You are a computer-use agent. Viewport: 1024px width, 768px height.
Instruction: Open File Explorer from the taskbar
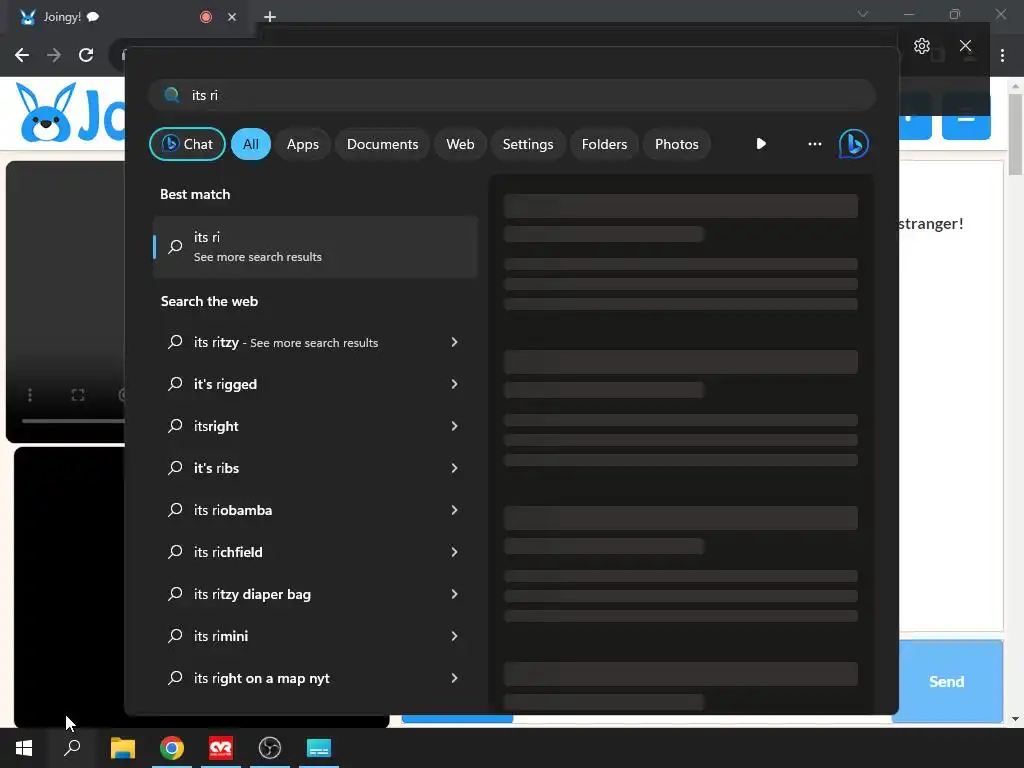click(x=123, y=748)
